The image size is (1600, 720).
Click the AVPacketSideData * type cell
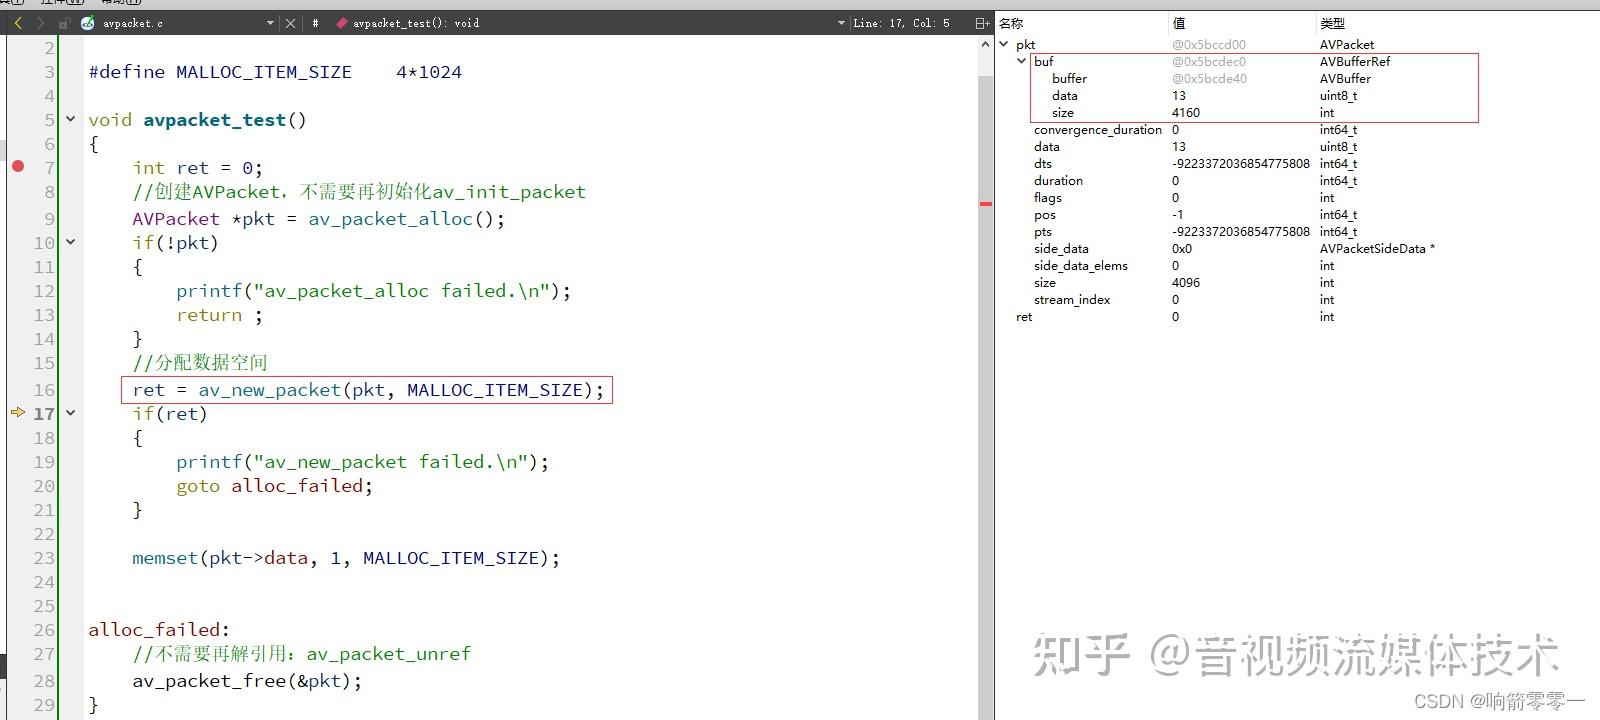pyautogui.click(x=1377, y=248)
